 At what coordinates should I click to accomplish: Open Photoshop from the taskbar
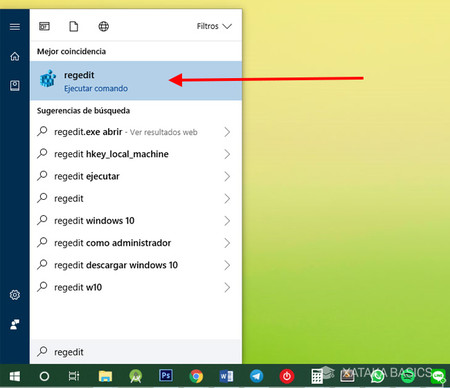click(x=166, y=376)
